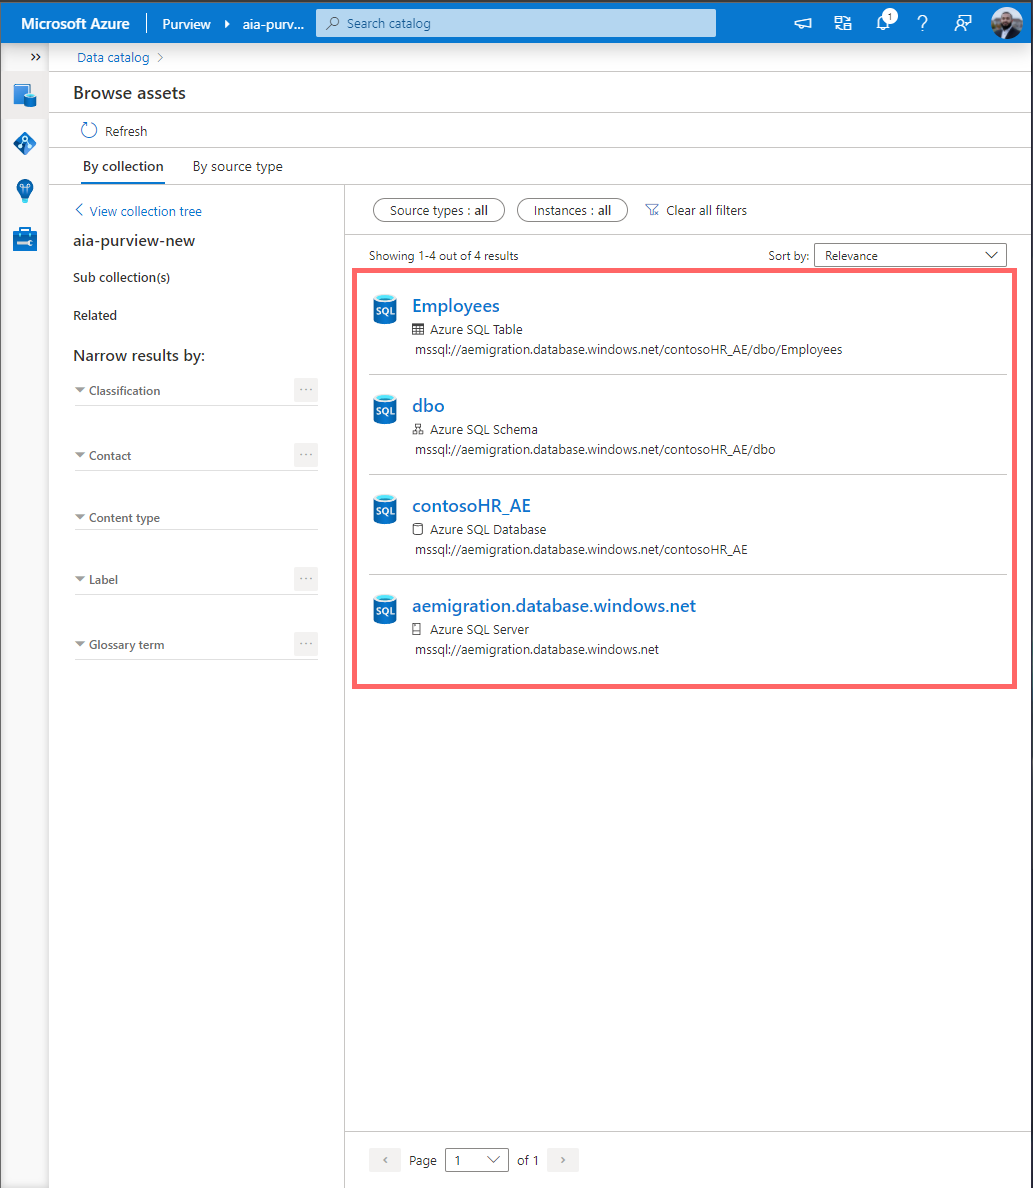This screenshot has height=1188, width=1033.
Task: Open Glossary term filter more options ellipsis
Action: coord(306,644)
